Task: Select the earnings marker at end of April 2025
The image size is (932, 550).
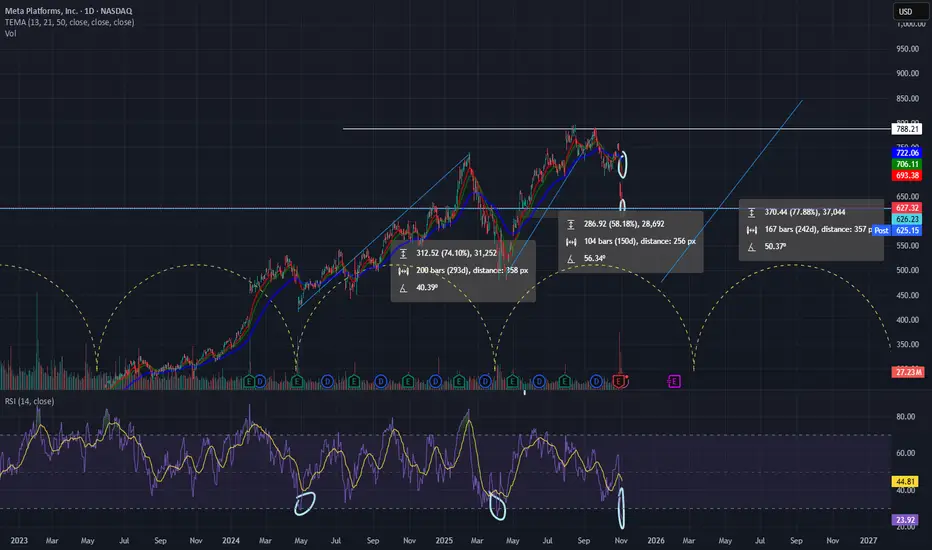Action: (x=512, y=381)
